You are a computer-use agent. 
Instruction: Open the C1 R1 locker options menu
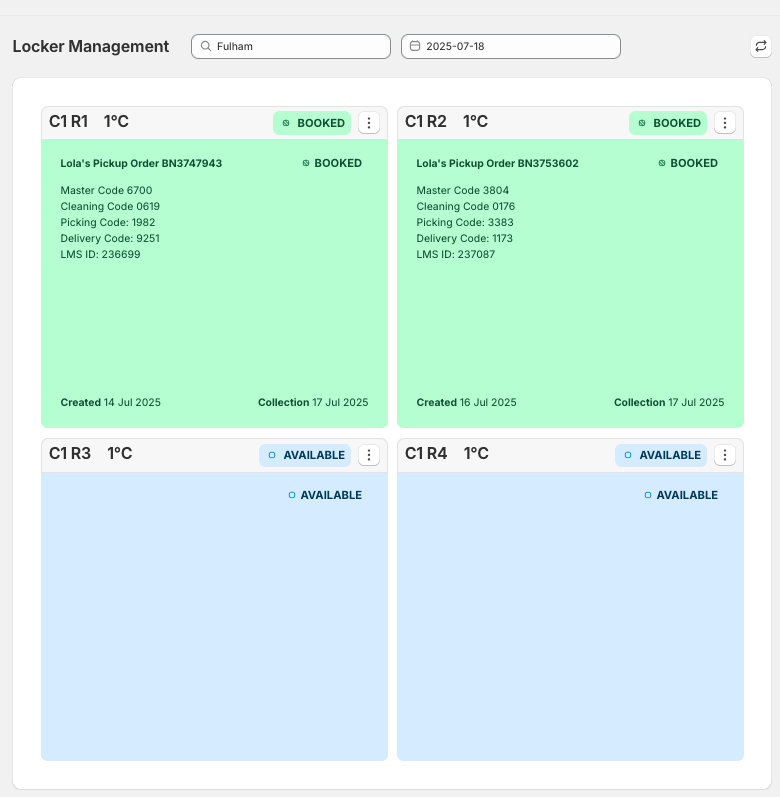click(x=369, y=123)
